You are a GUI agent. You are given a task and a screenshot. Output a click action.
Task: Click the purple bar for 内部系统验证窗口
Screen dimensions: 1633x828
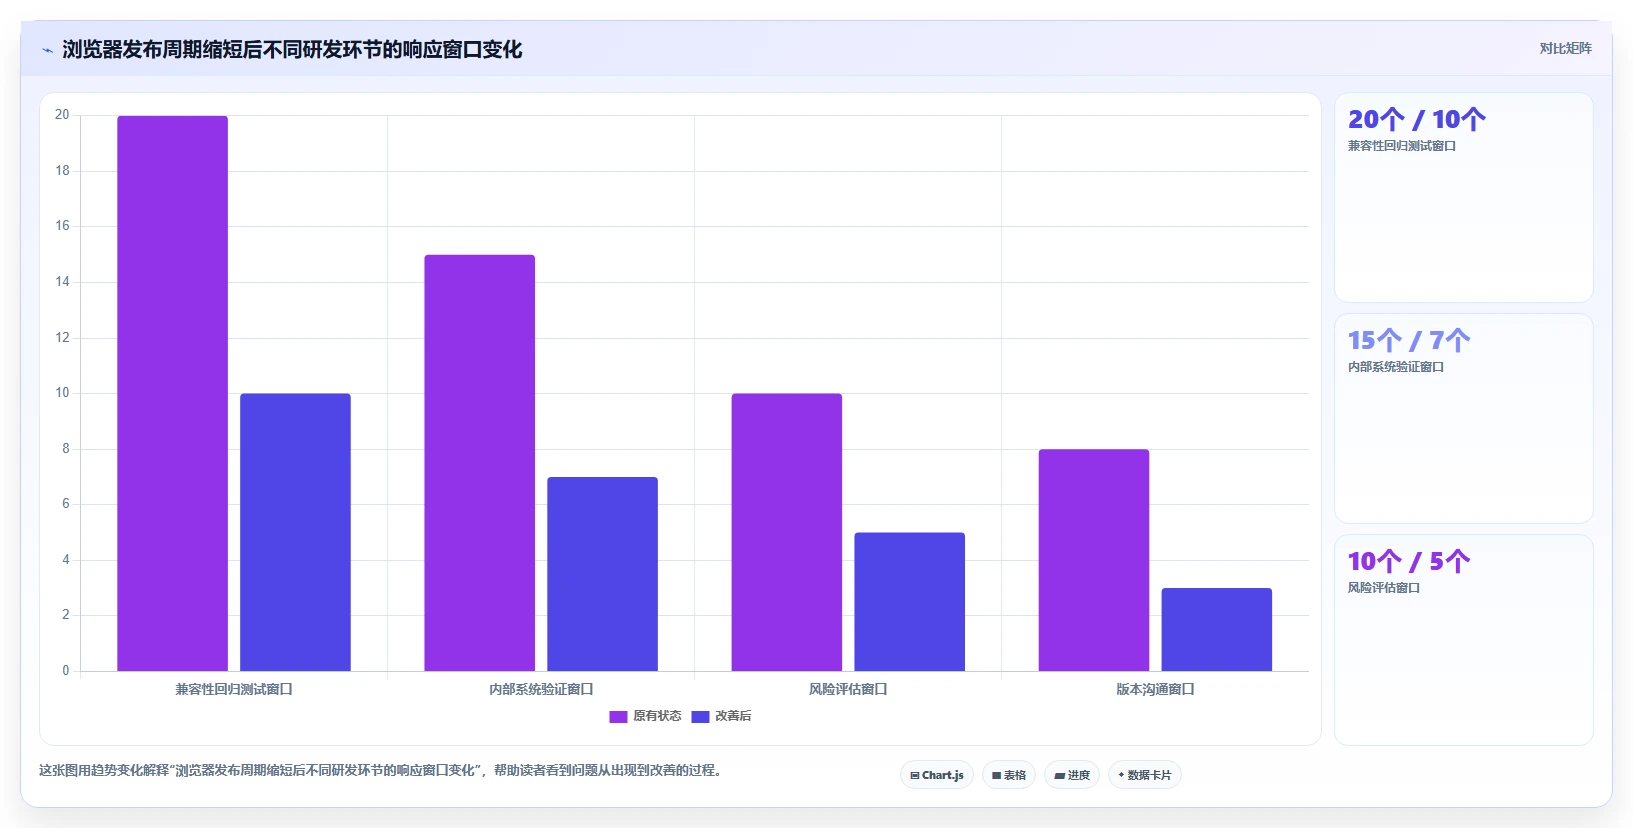pos(479,463)
